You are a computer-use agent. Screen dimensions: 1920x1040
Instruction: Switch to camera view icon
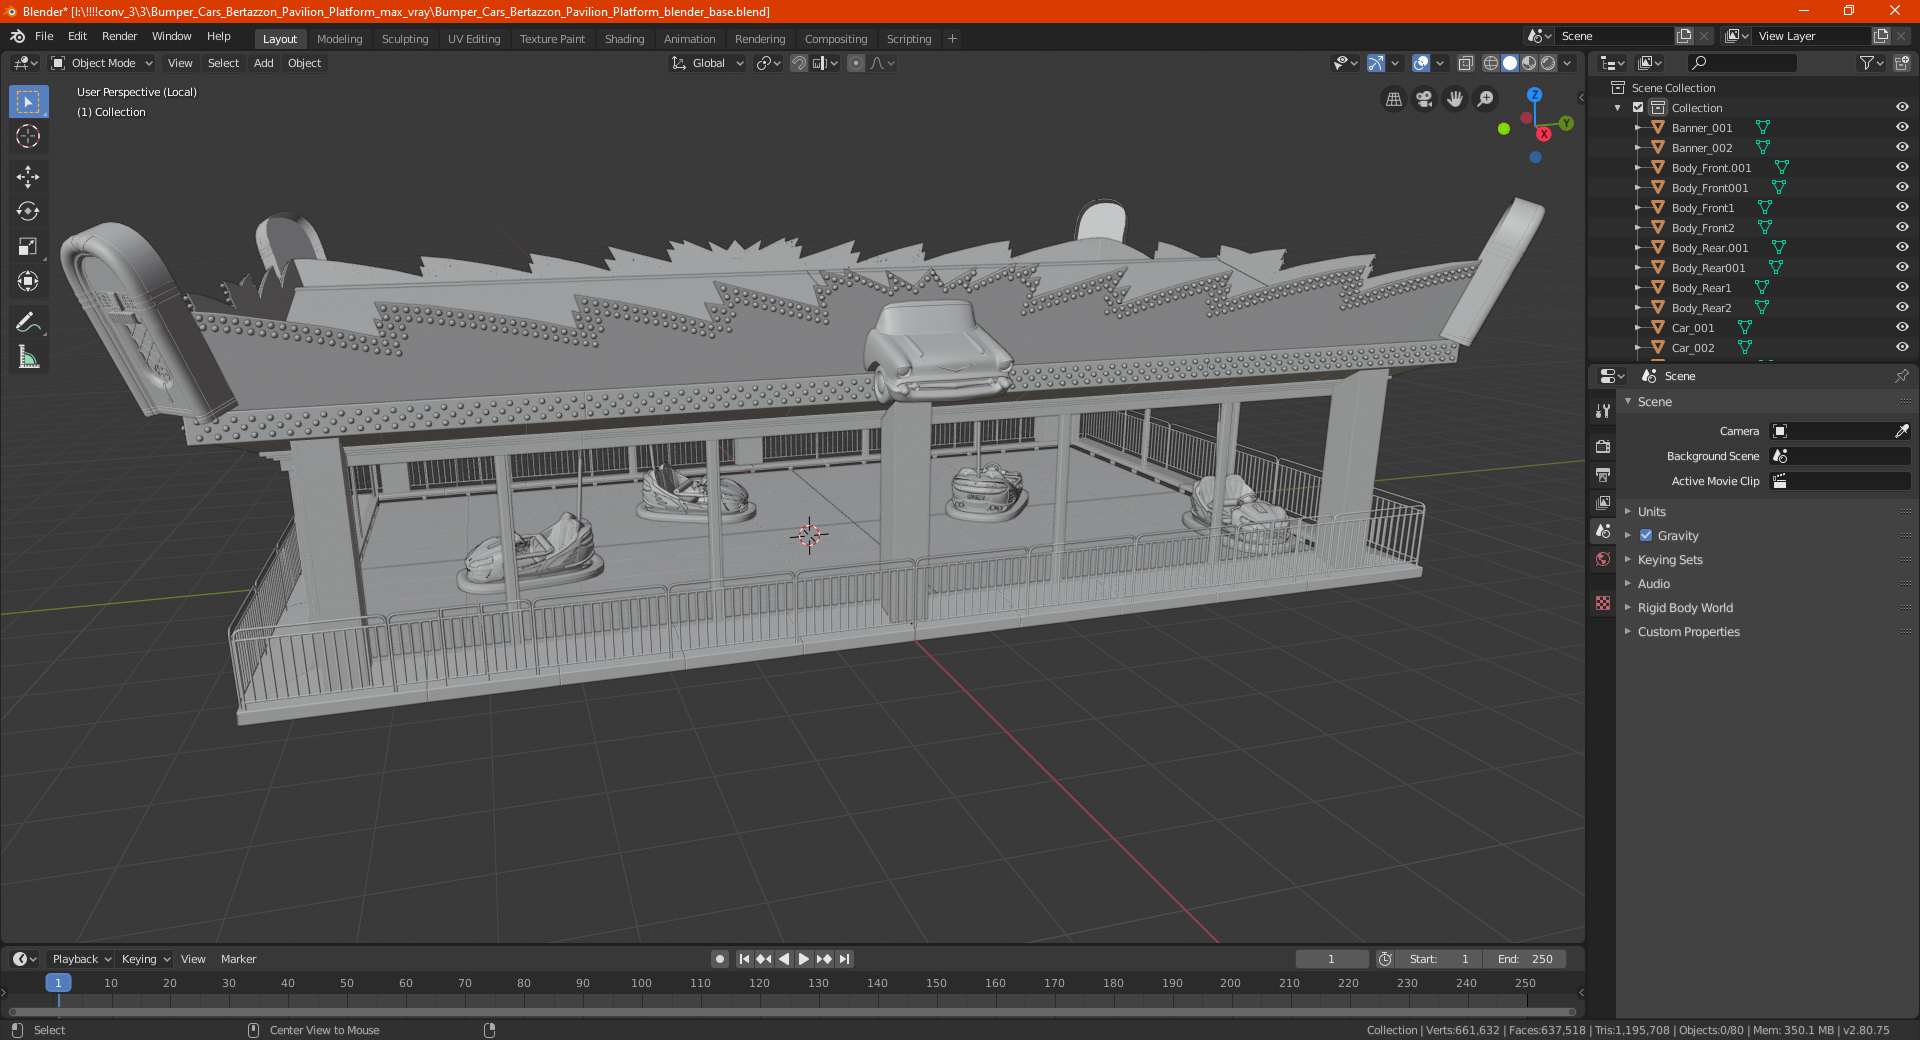click(1424, 99)
